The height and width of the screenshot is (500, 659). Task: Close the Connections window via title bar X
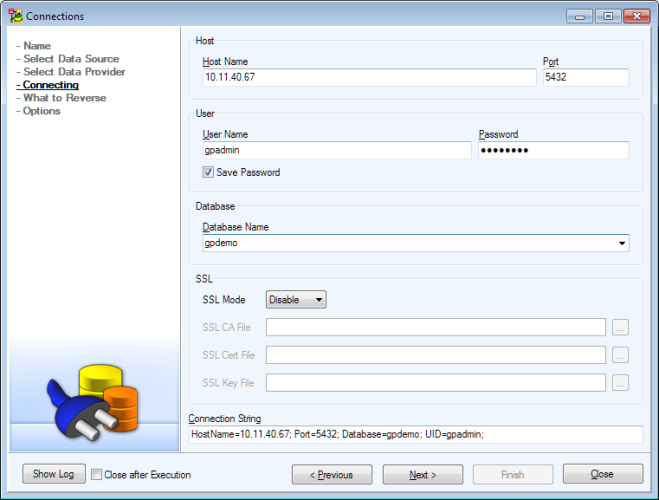pyautogui.click(x=637, y=16)
